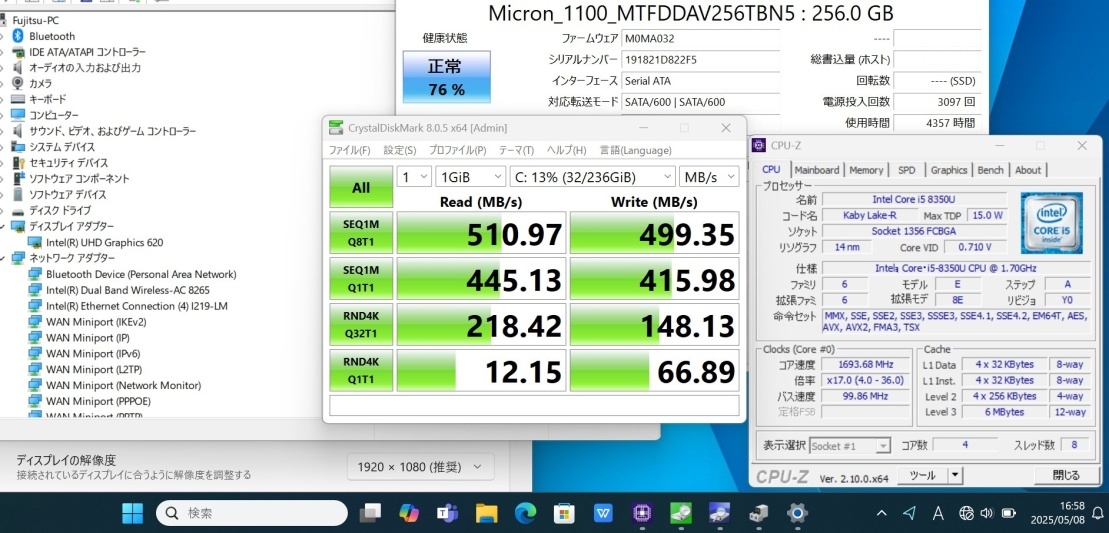This screenshot has height=533, width=1109.
Task: Run the RND4K Q1T1 test
Action: coord(361,370)
